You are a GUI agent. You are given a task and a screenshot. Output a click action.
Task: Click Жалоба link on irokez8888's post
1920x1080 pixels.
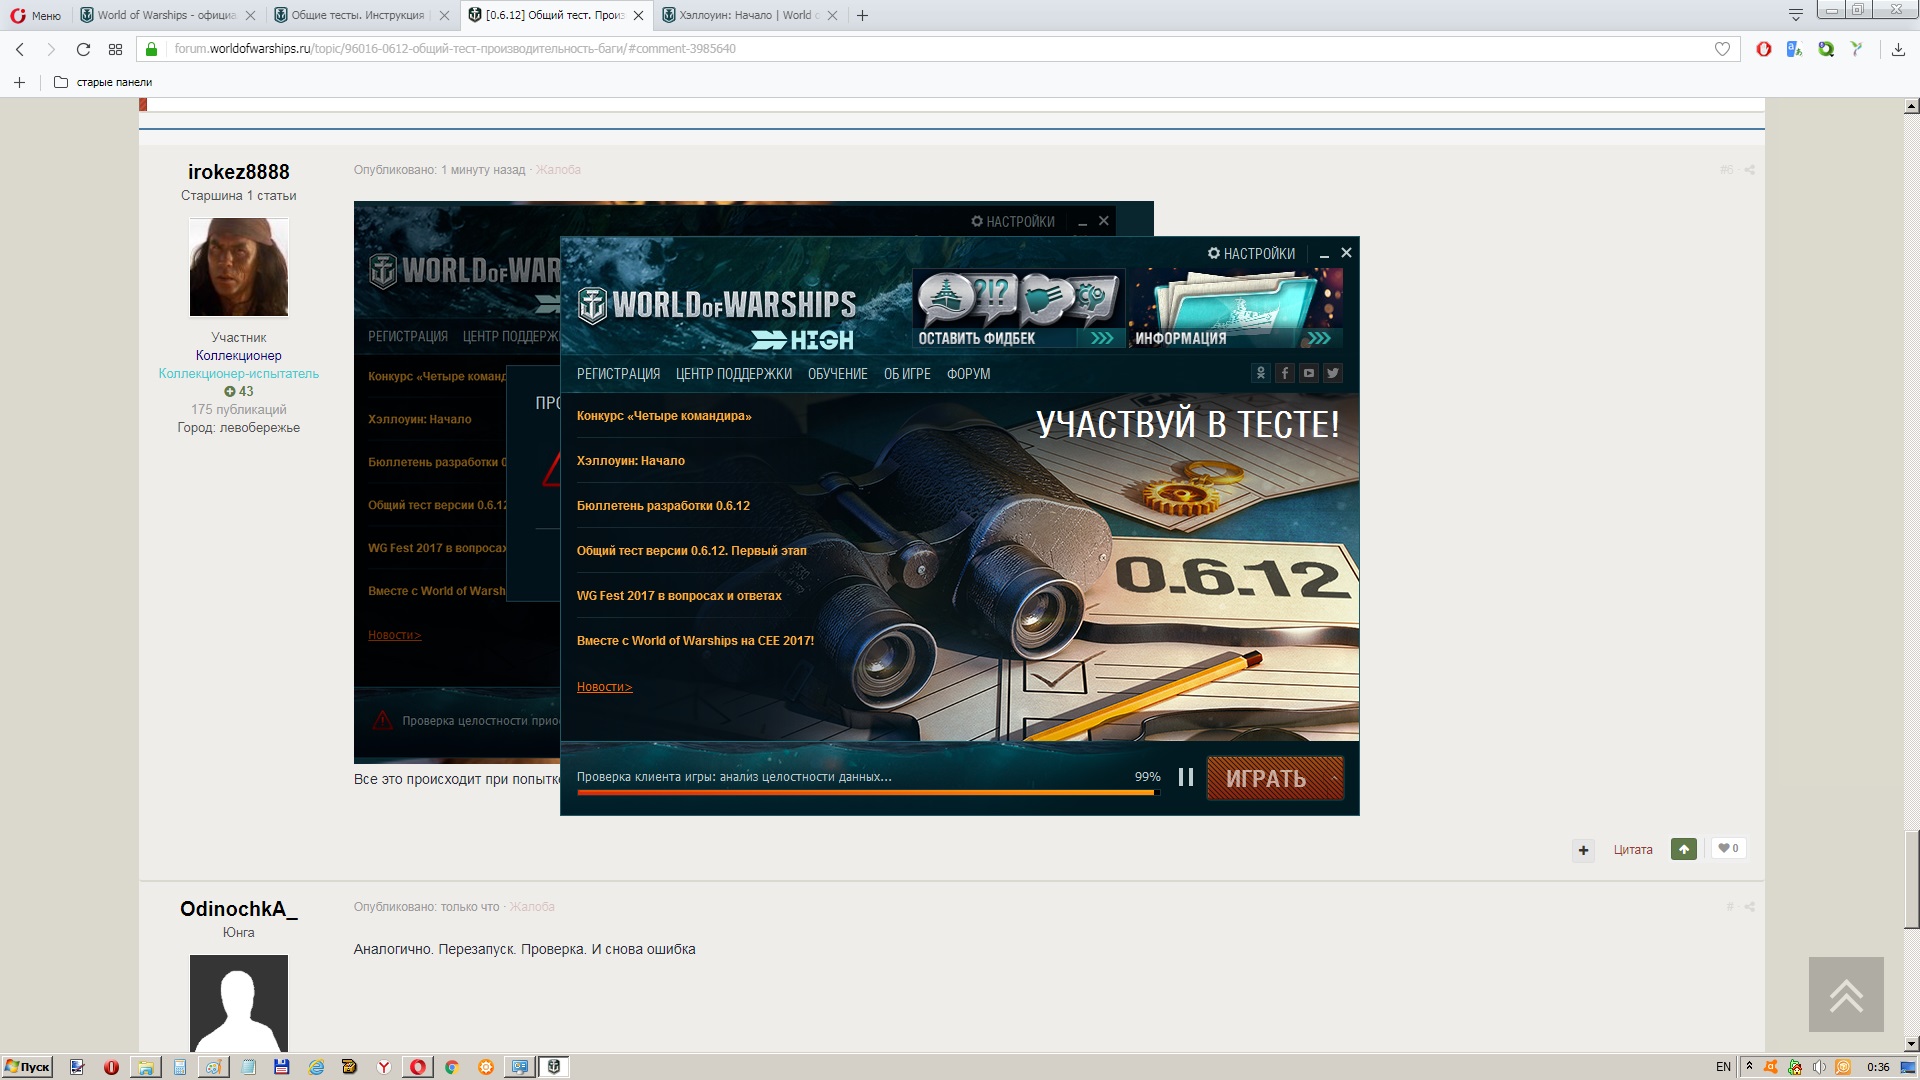(x=558, y=170)
